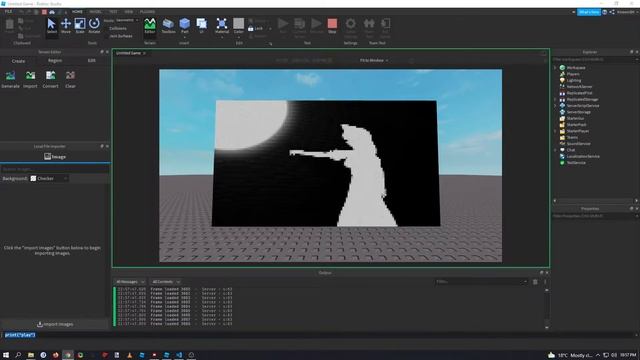Open the FILE menu
Screen dimensions: 640x360
(x=8, y=12)
